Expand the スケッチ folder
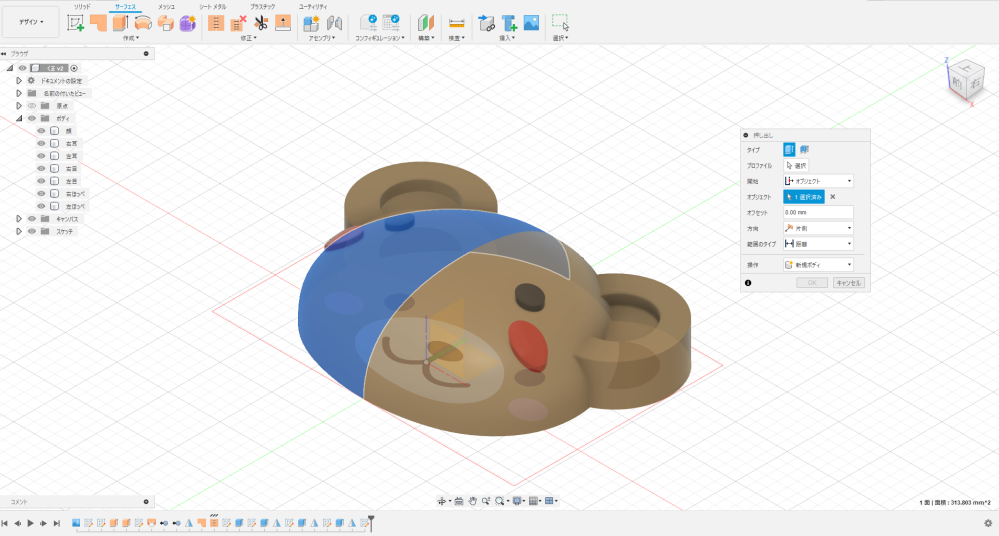999x536 pixels. point(19,231)
